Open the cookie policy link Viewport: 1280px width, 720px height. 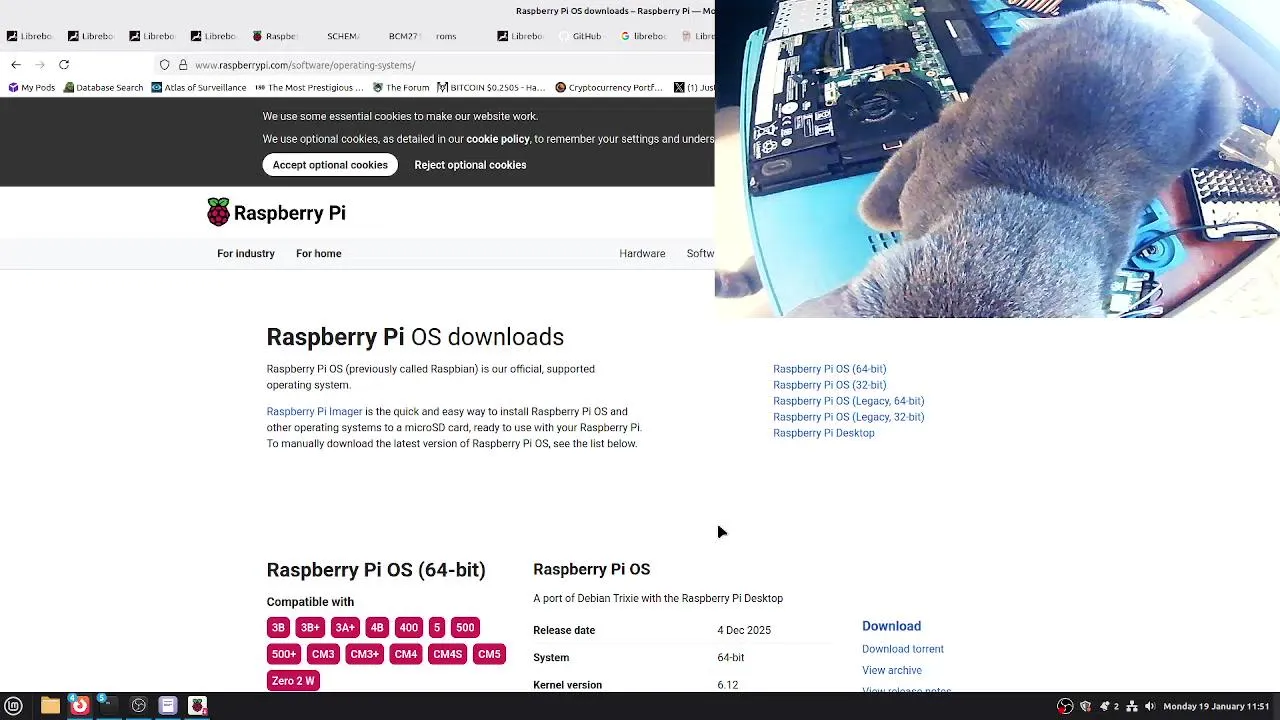coord(498,139)
